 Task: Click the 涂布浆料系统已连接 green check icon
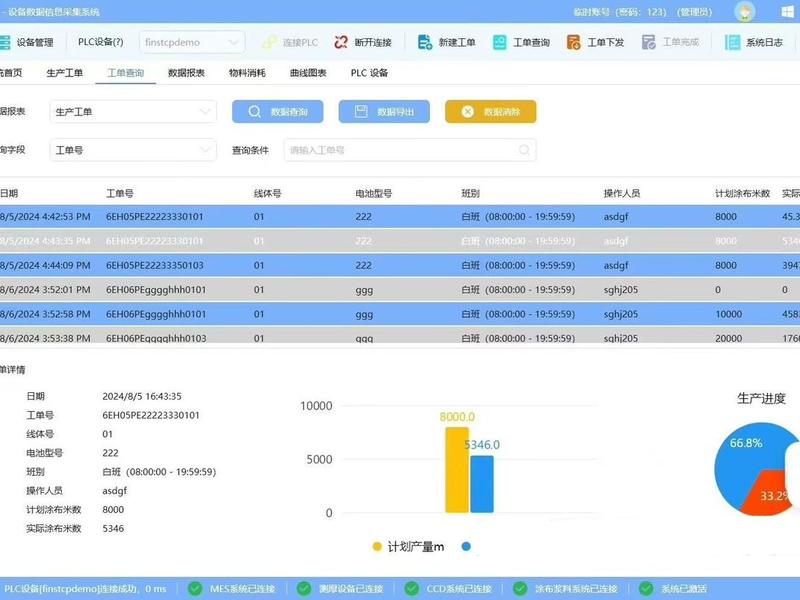(x=519, y=589)
